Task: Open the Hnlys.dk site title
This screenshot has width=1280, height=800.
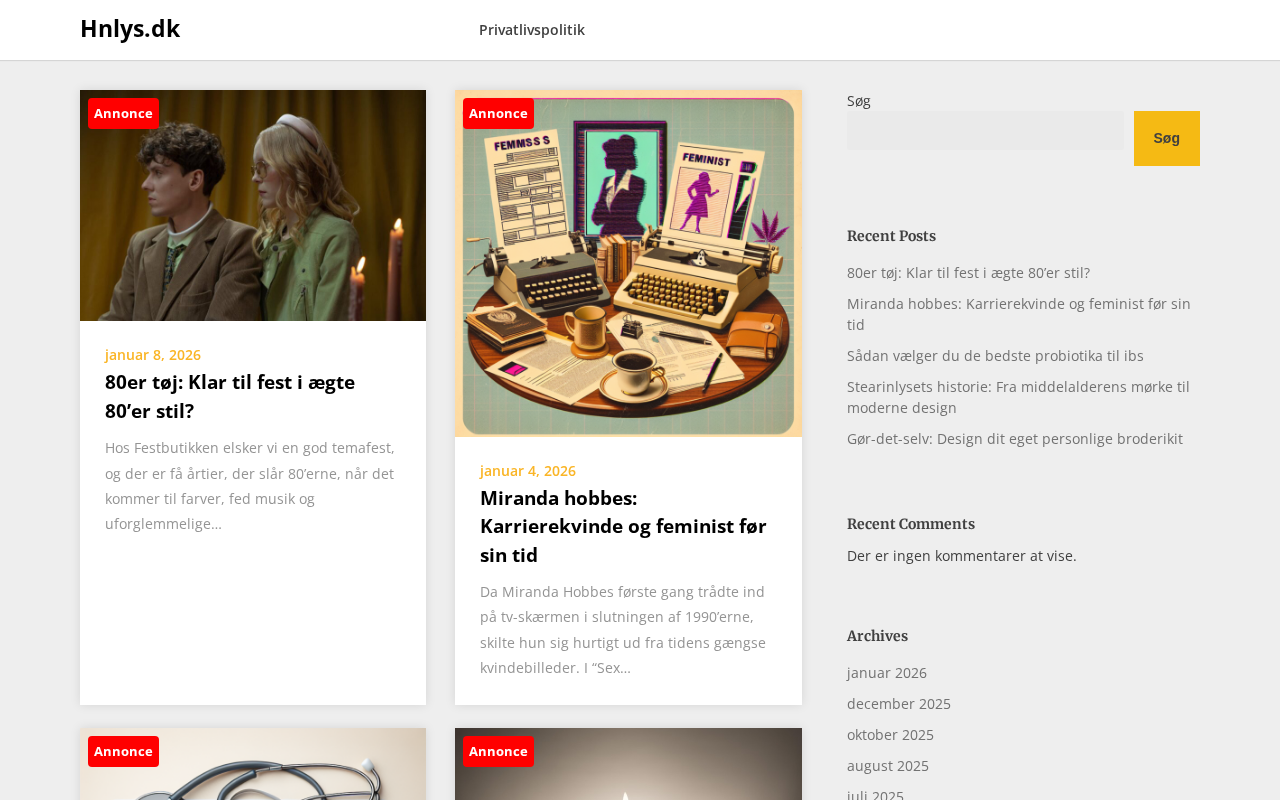Action: click(130, 29)
